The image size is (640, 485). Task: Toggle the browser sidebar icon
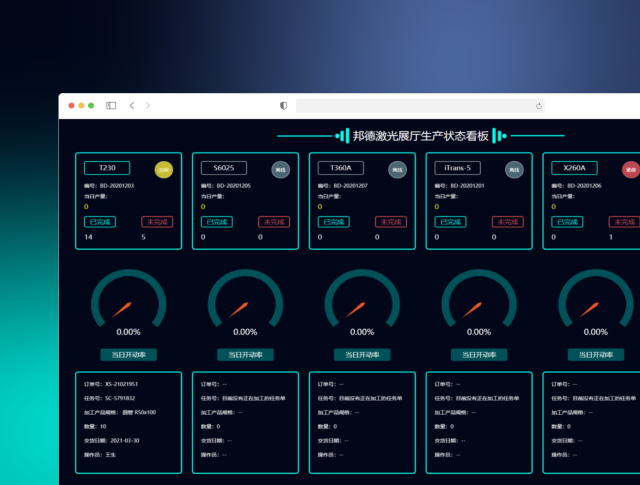tap(111, 106)
